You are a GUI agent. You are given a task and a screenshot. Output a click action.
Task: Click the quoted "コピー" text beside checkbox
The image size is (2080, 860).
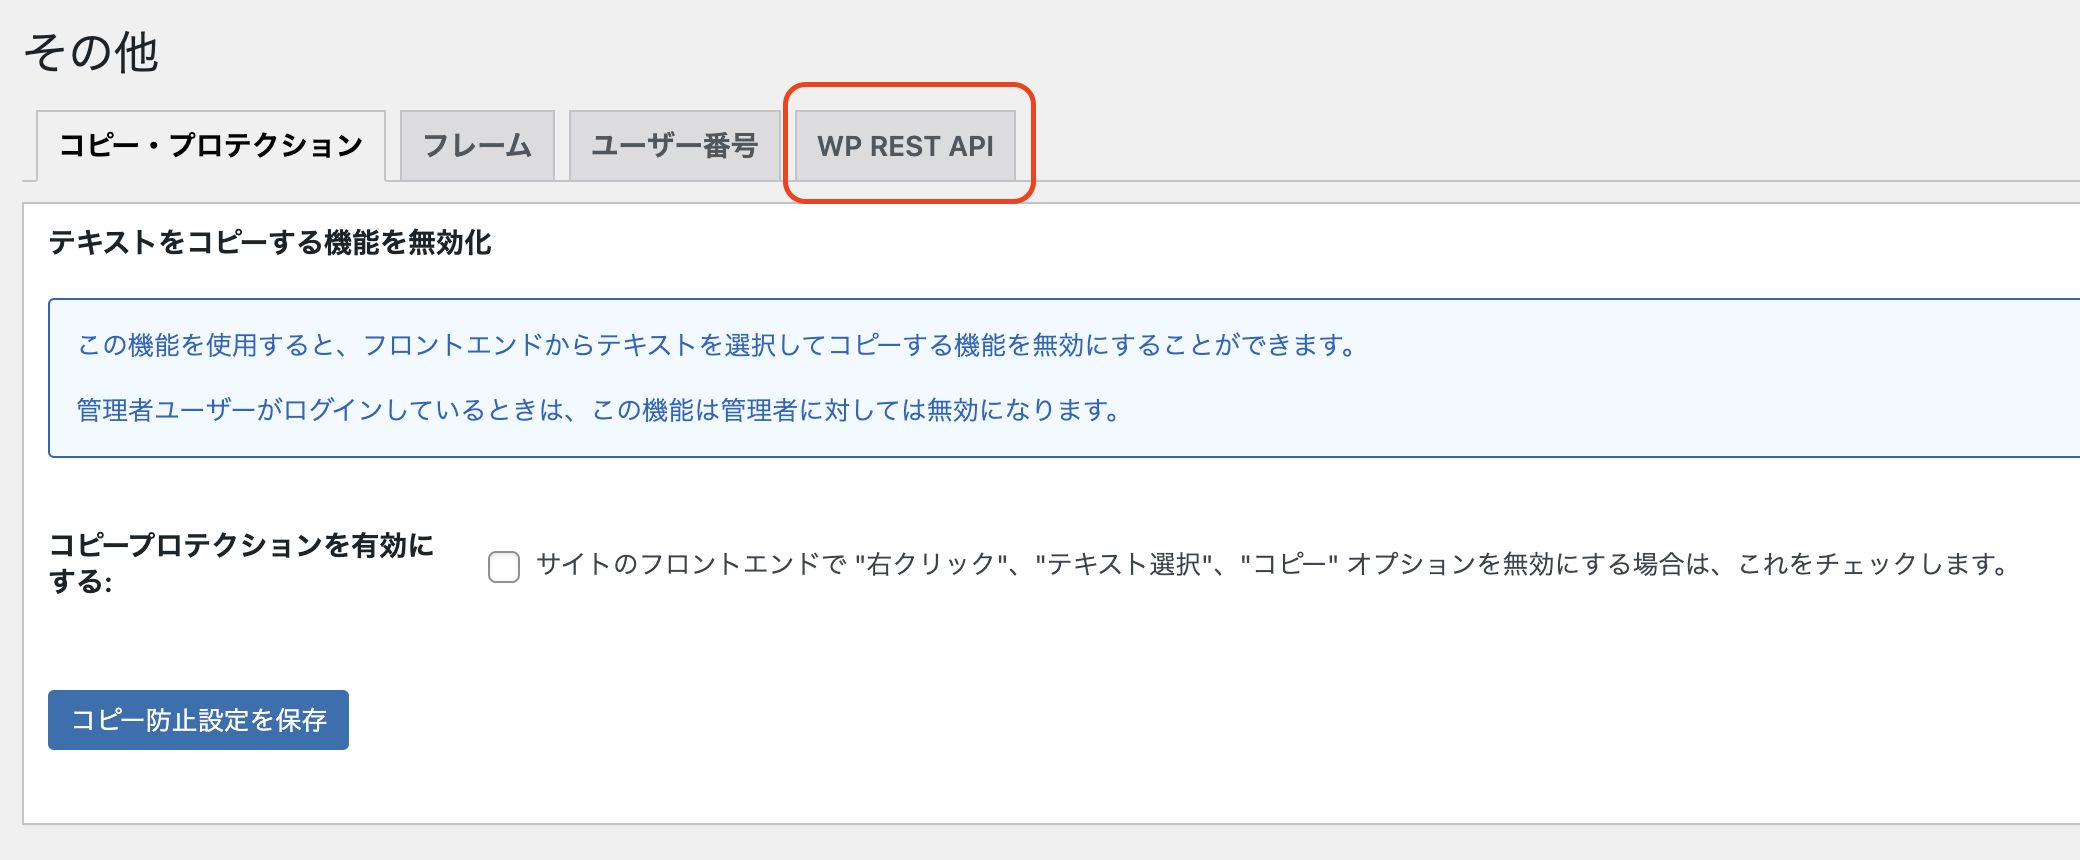(1289, 565)
